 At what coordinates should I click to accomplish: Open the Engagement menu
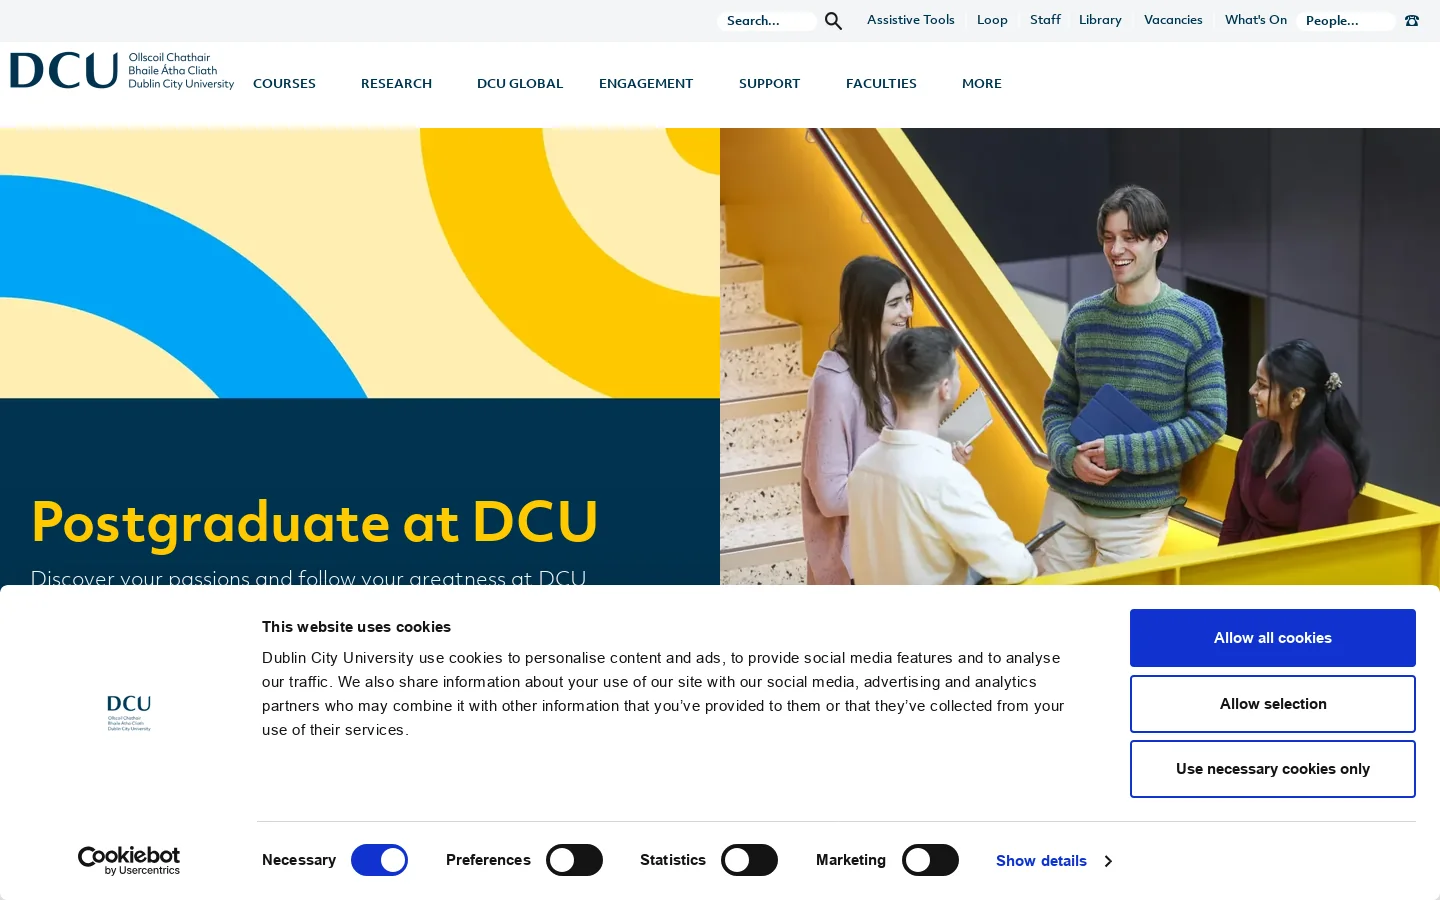646,84
